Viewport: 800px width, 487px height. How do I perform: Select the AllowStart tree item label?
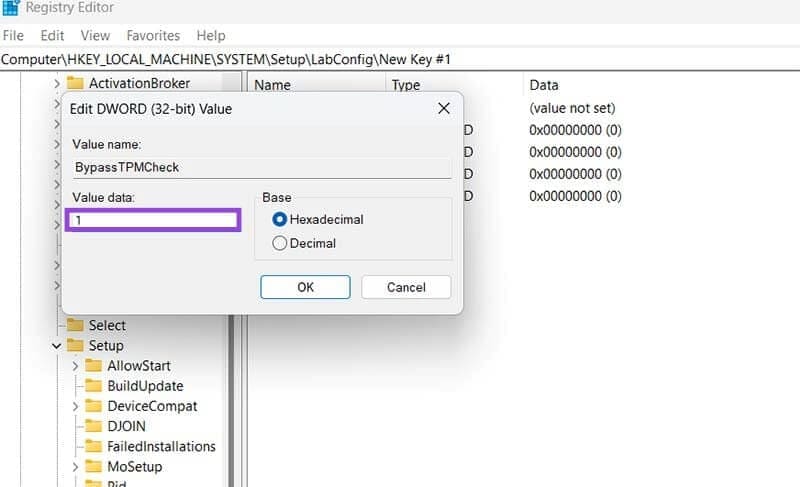pyautogui.click(x=139, y=366)
